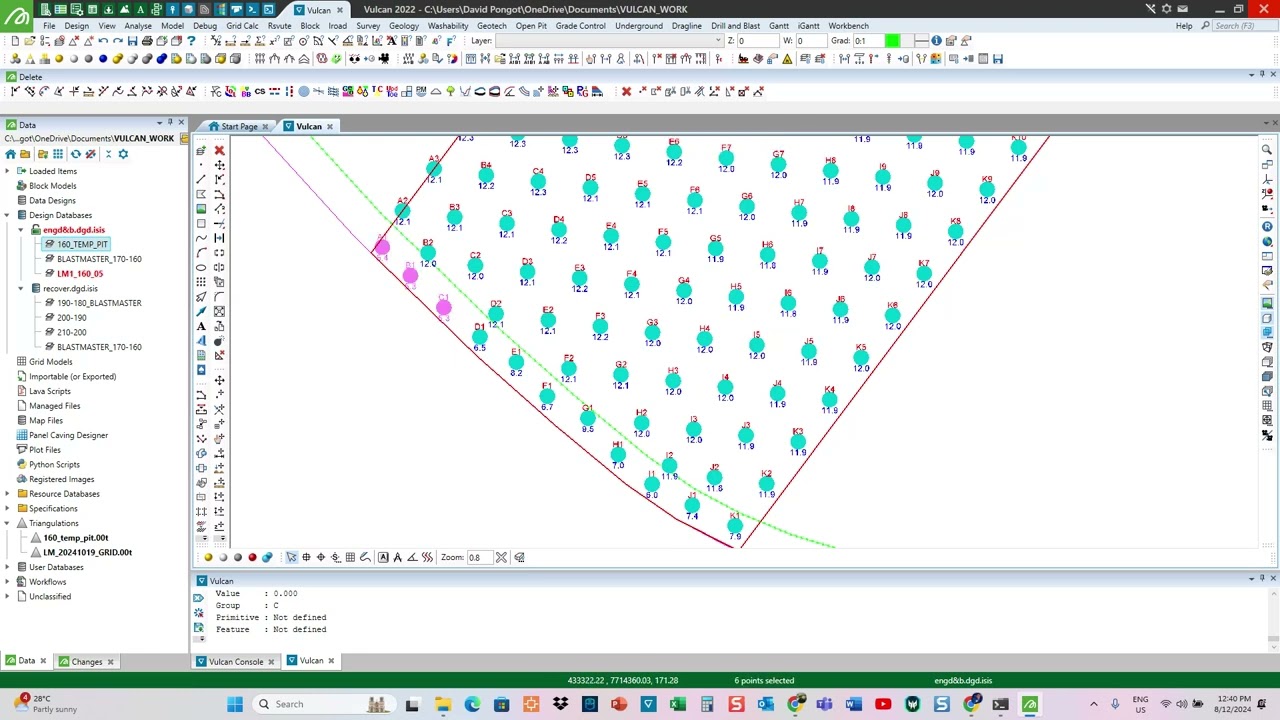Image resolution: width=1280 pixels, height=720 pixels.
Task: Click the green colour swatch near Grad
Action: (x=892, y=41)
